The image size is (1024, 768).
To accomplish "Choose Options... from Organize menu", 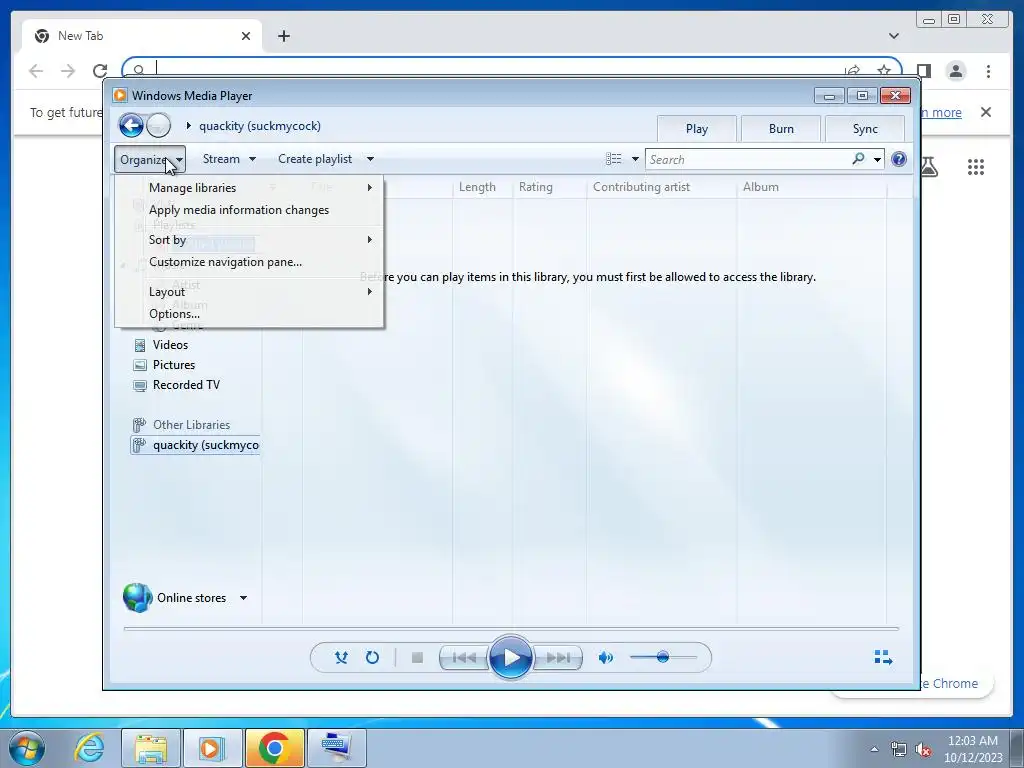I will point(249,314).
